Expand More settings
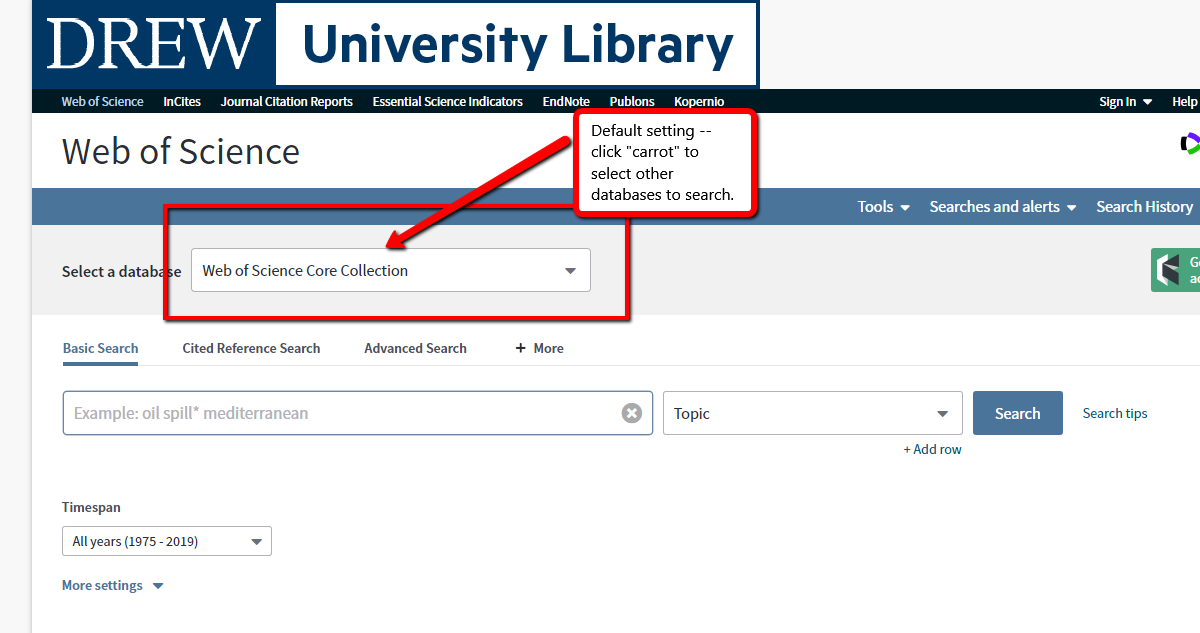This screenshot has width=1200, height=633. (x=112, y=586)
